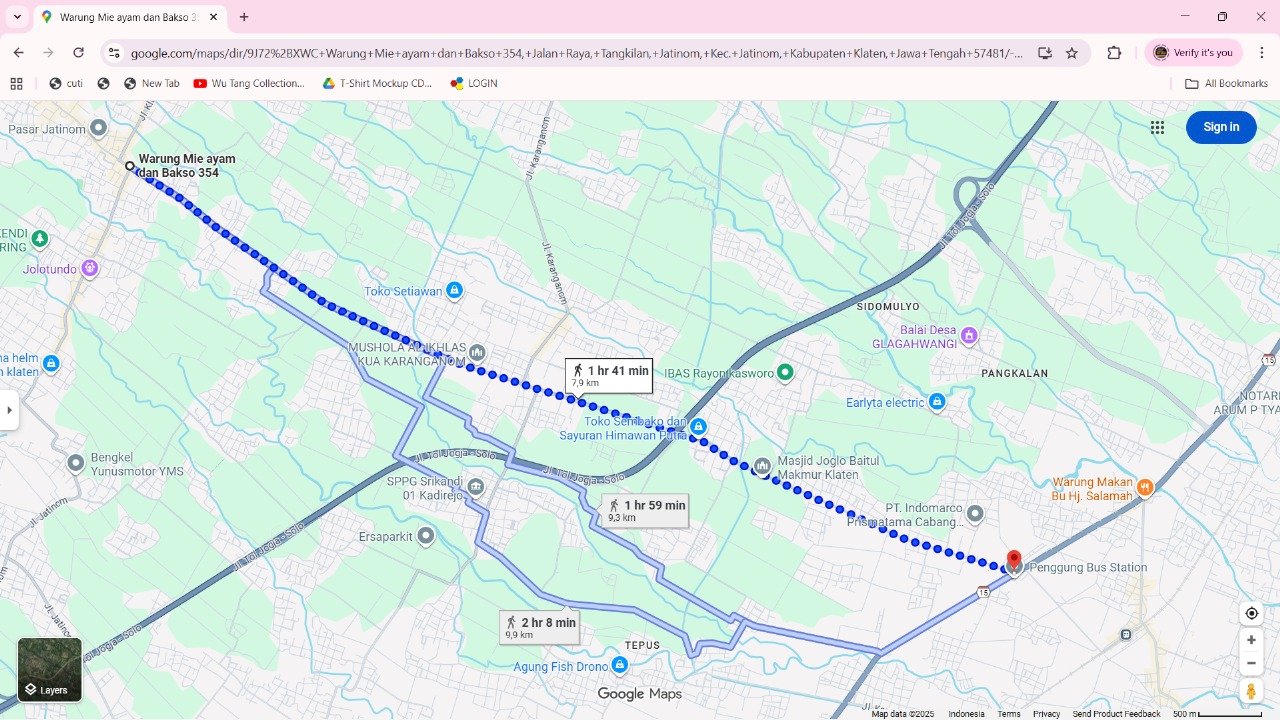1280x720 pixels.
Task: Expand the collapsed side panel arrow
Action: [x=9, y=410]
